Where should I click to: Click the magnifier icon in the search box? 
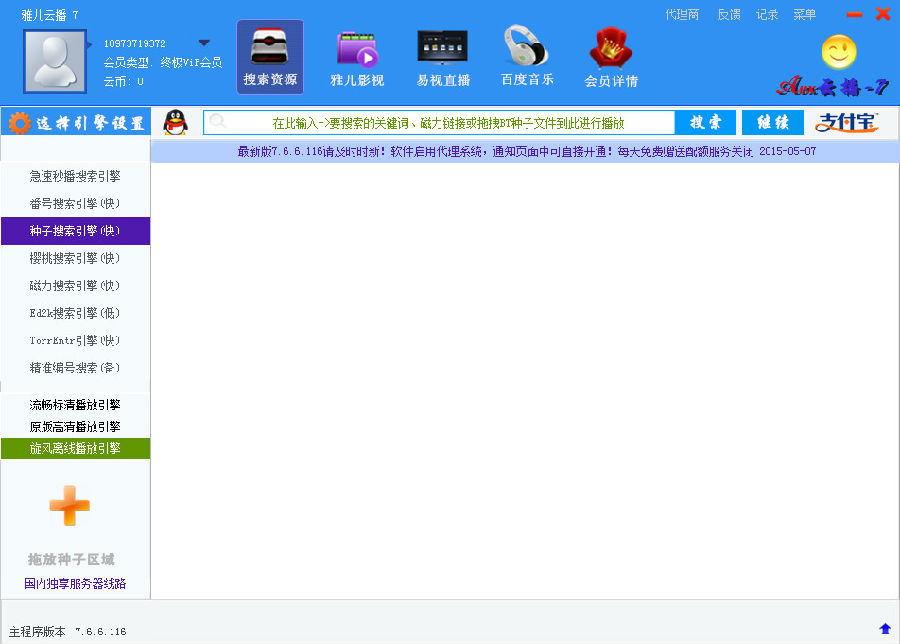pyautogui.click(x=218, y=121)
